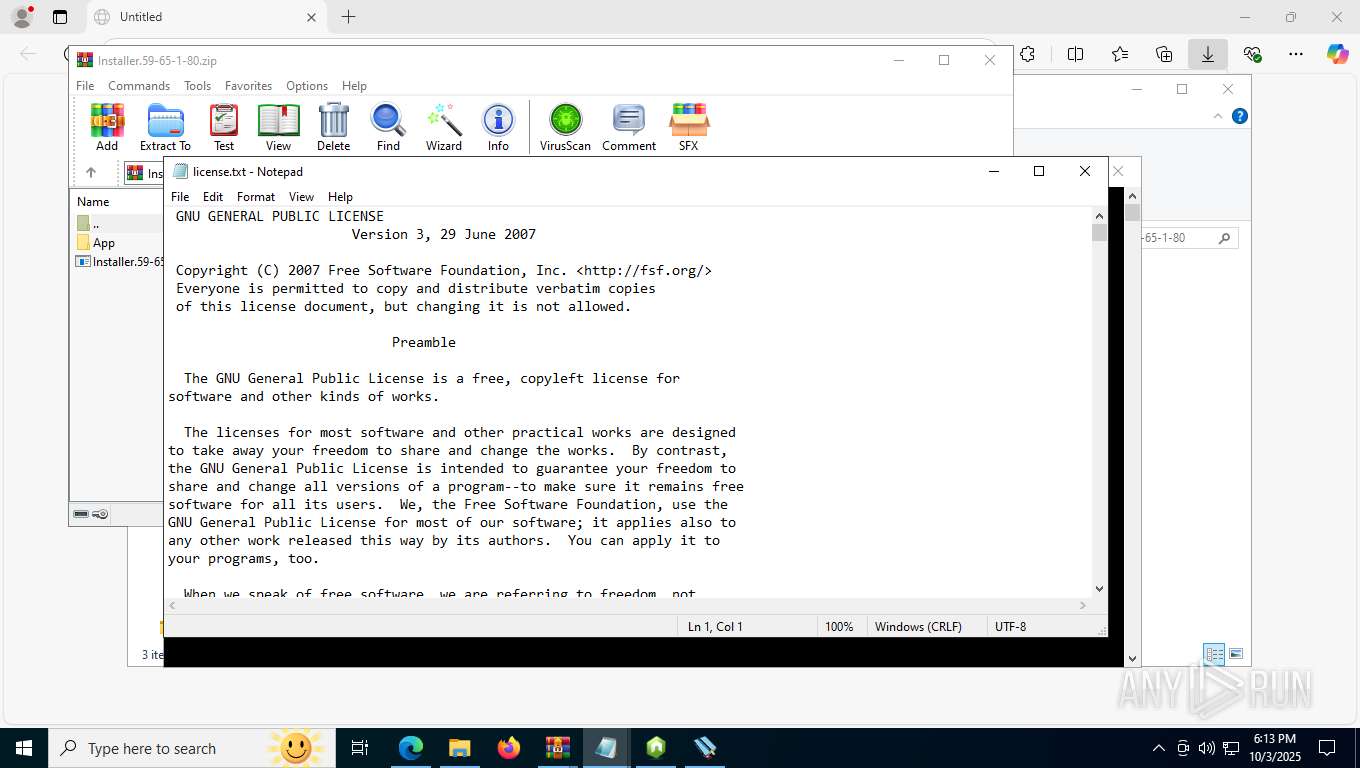
Task: Click Notepad vertical scrollbar up arrow
Action: pyautogui.click(x=1099, y=216)
